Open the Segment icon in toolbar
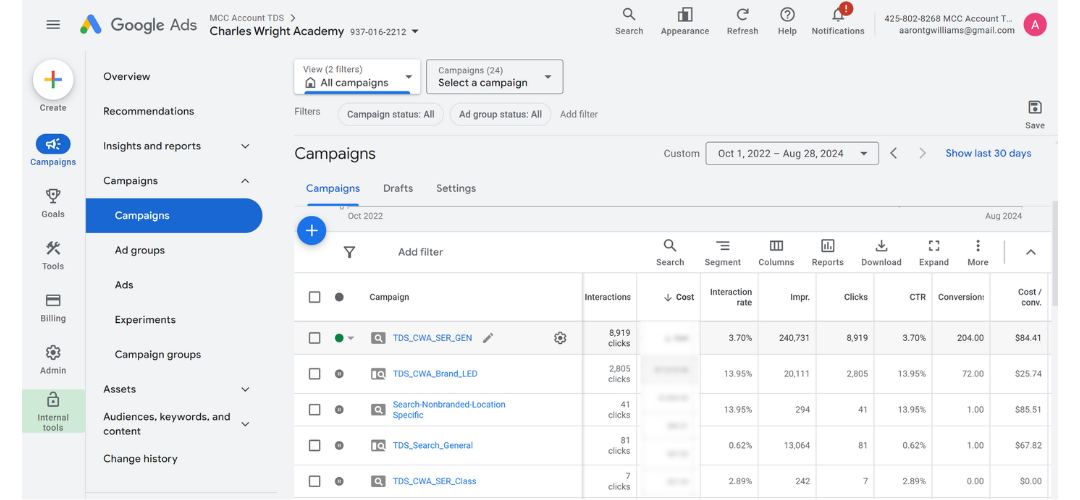This screenshot has width=1080, height=500. [722, 246]
